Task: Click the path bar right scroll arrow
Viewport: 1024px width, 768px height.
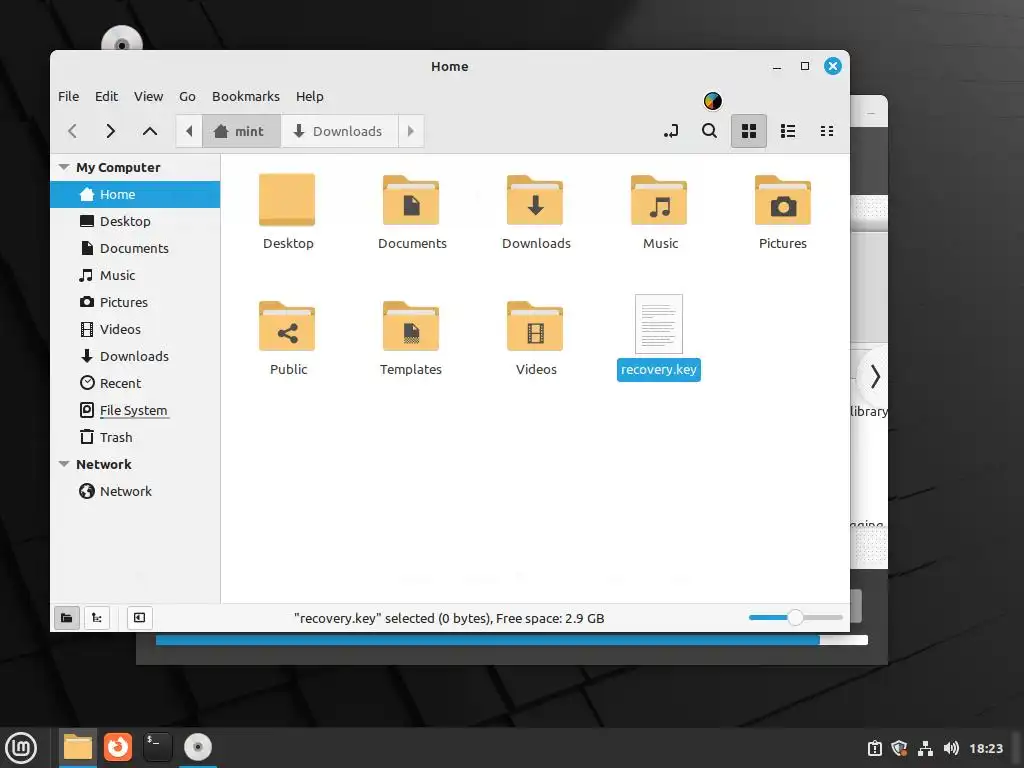Action: (x=411, y=131)
